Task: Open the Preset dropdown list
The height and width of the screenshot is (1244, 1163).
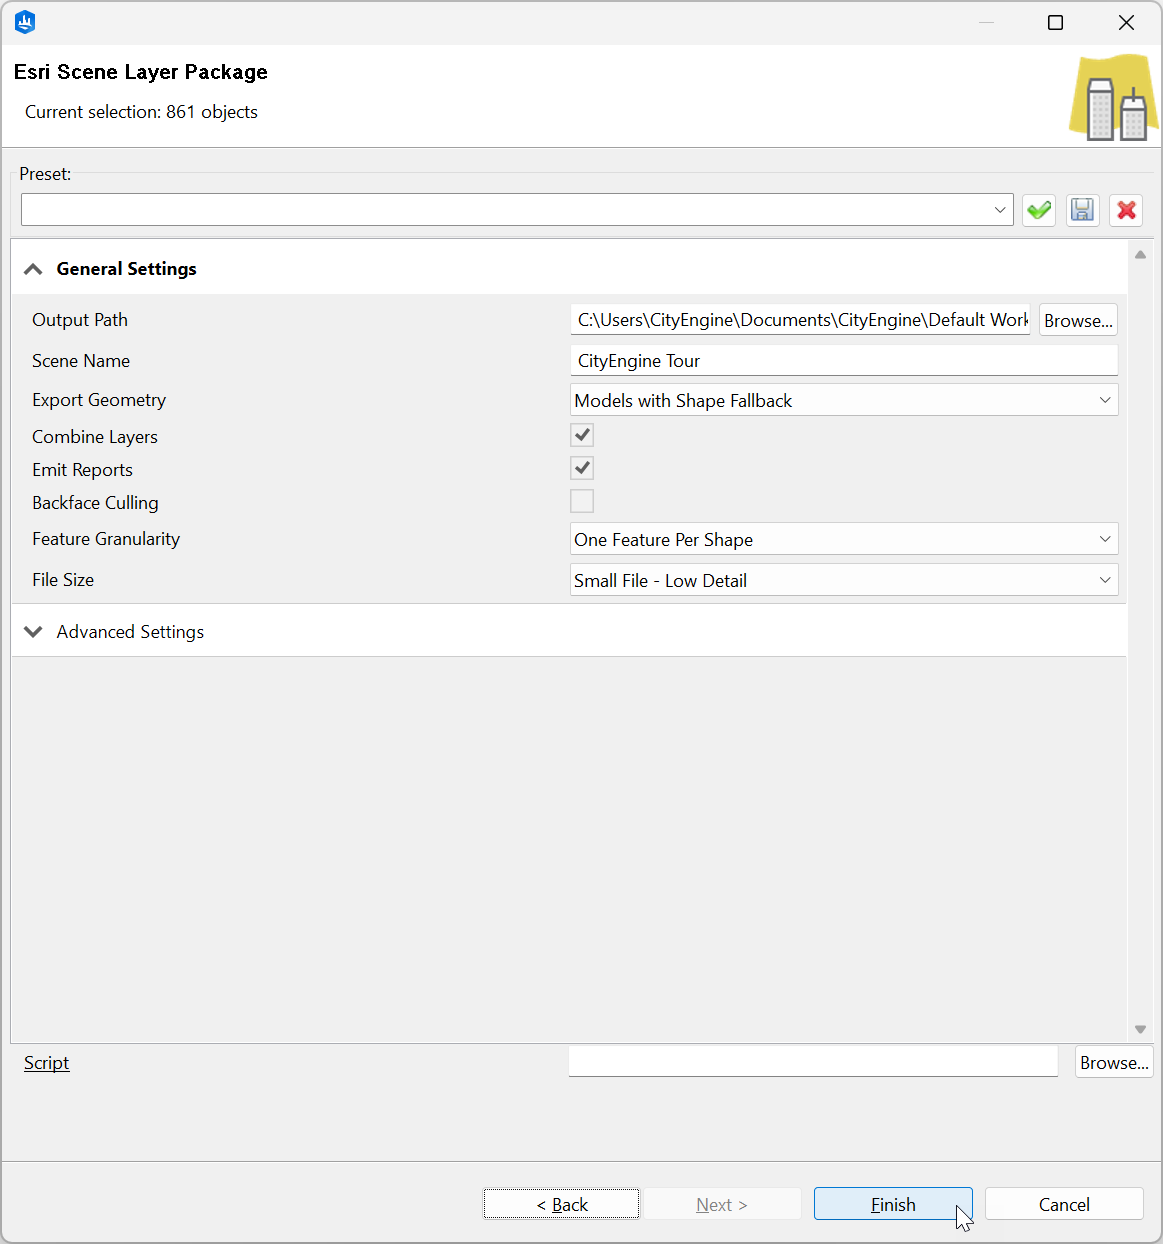Action: (999, 210)
